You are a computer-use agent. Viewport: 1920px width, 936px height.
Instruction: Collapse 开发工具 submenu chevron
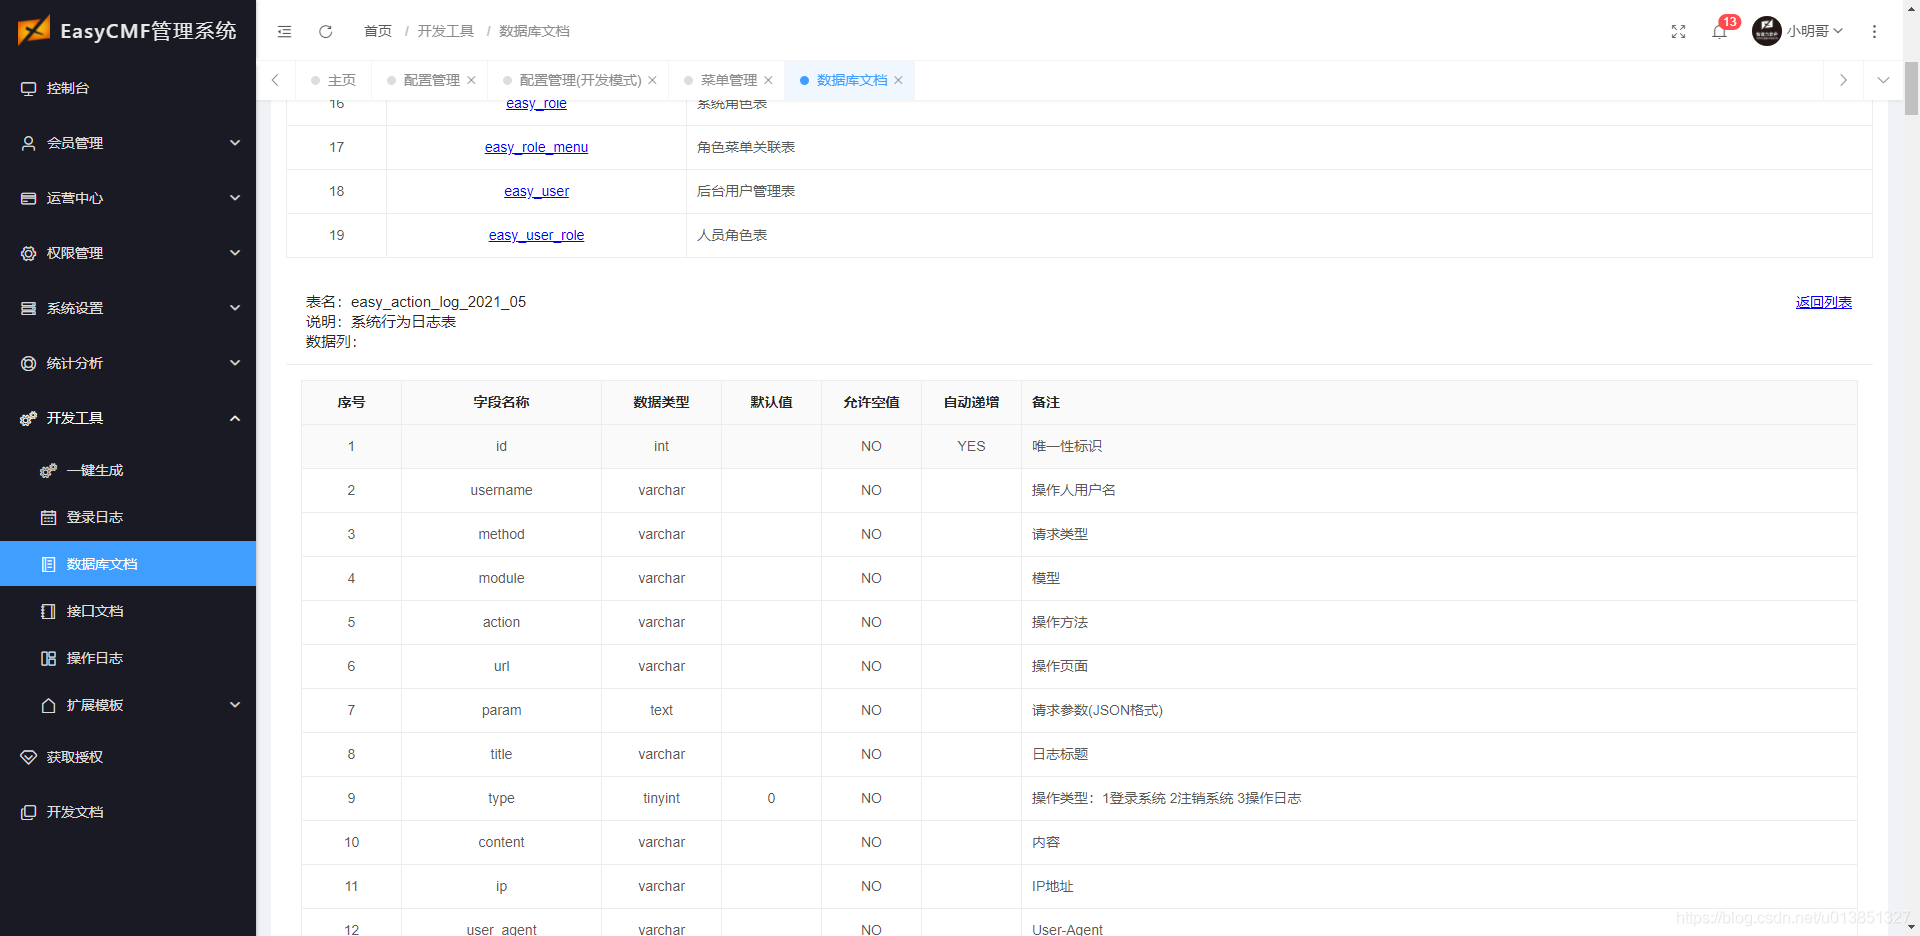(x=235, y=418)
